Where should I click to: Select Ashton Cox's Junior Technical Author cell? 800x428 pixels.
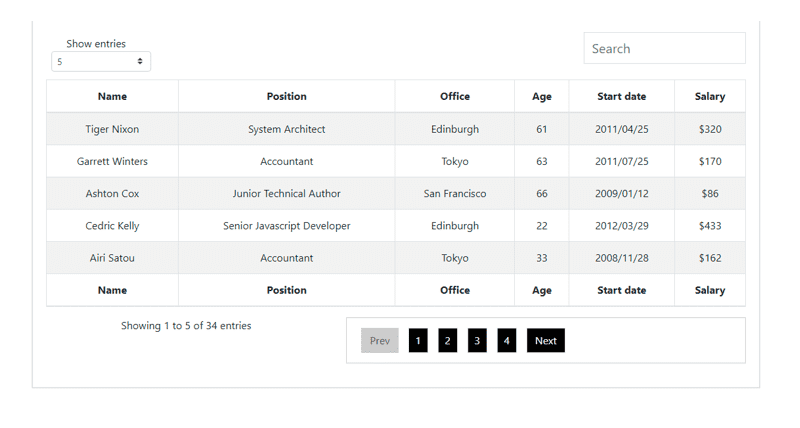286,193
